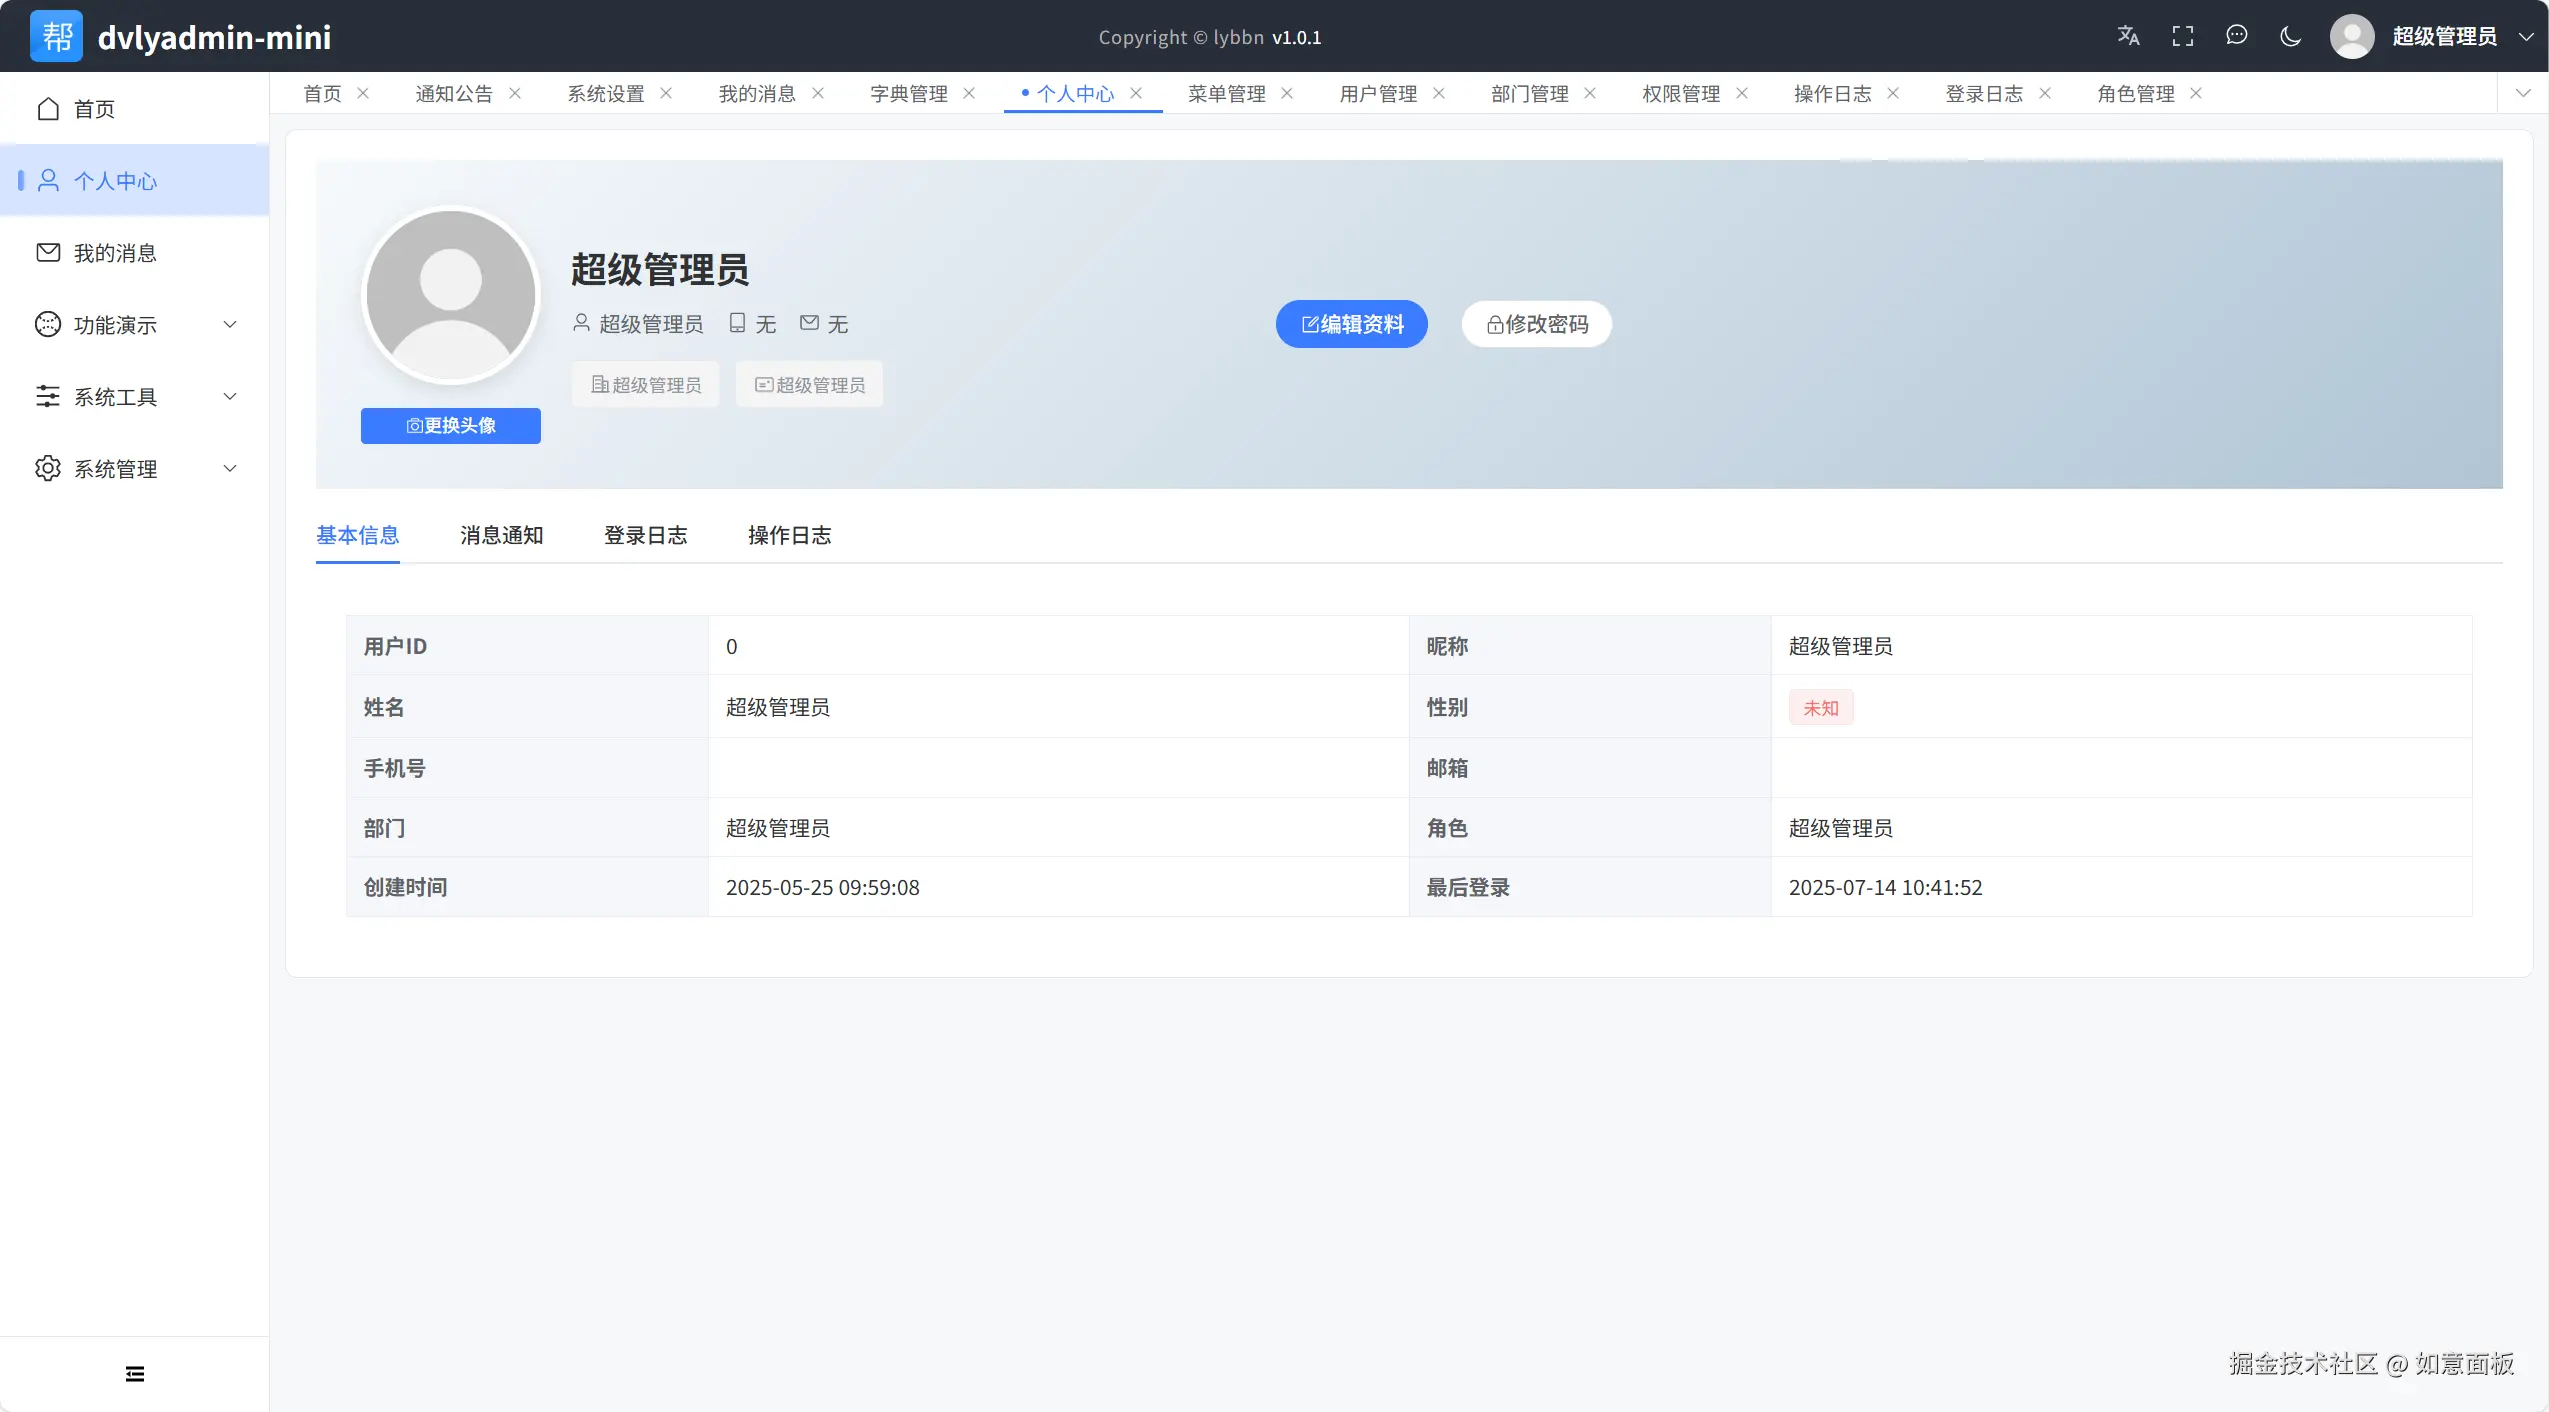Click the avatar in the top bar
Screen dimensions: 2549x1412
pyautogui.click(x=2352, y=36)
